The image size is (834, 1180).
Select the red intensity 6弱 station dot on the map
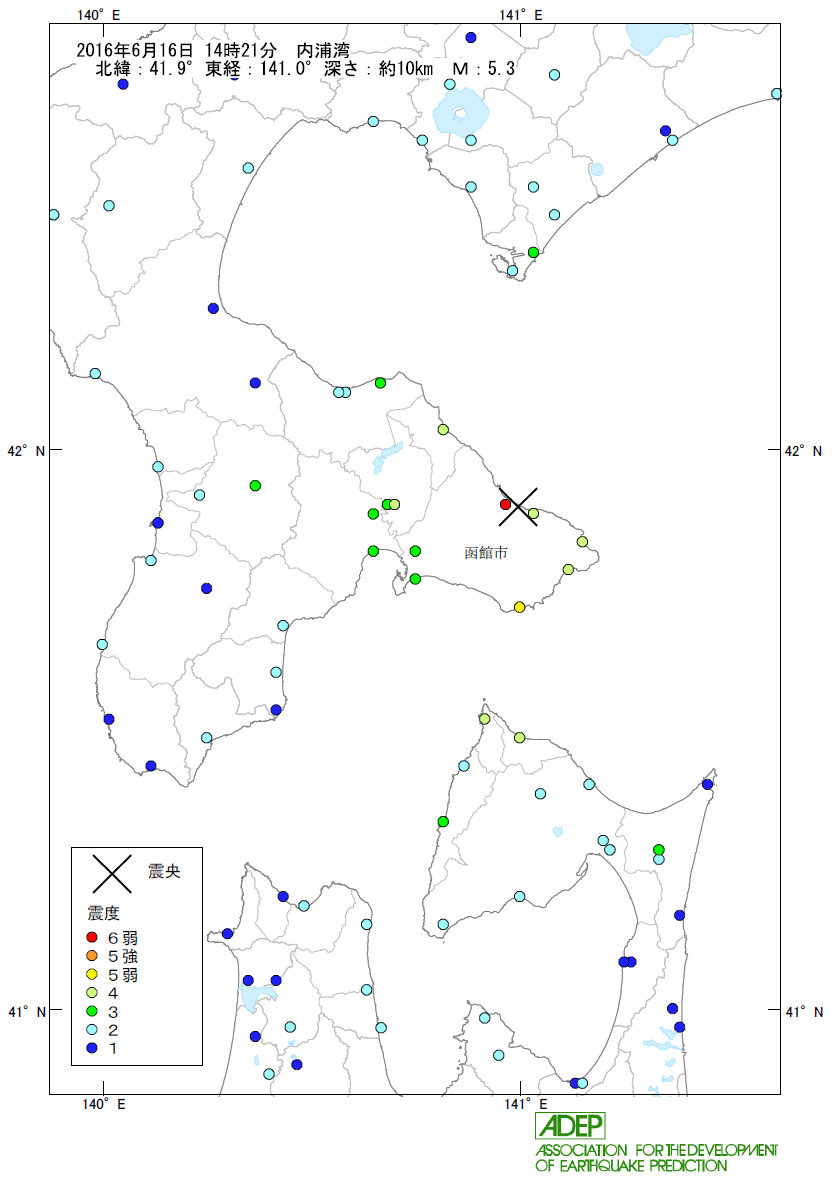pos(506,504)
